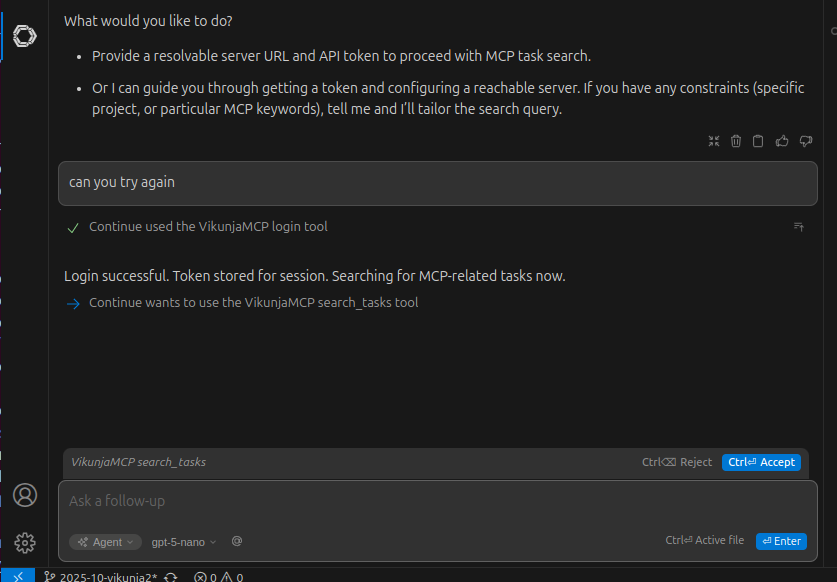Copy the chat response to clipboard

coord(758,141)
